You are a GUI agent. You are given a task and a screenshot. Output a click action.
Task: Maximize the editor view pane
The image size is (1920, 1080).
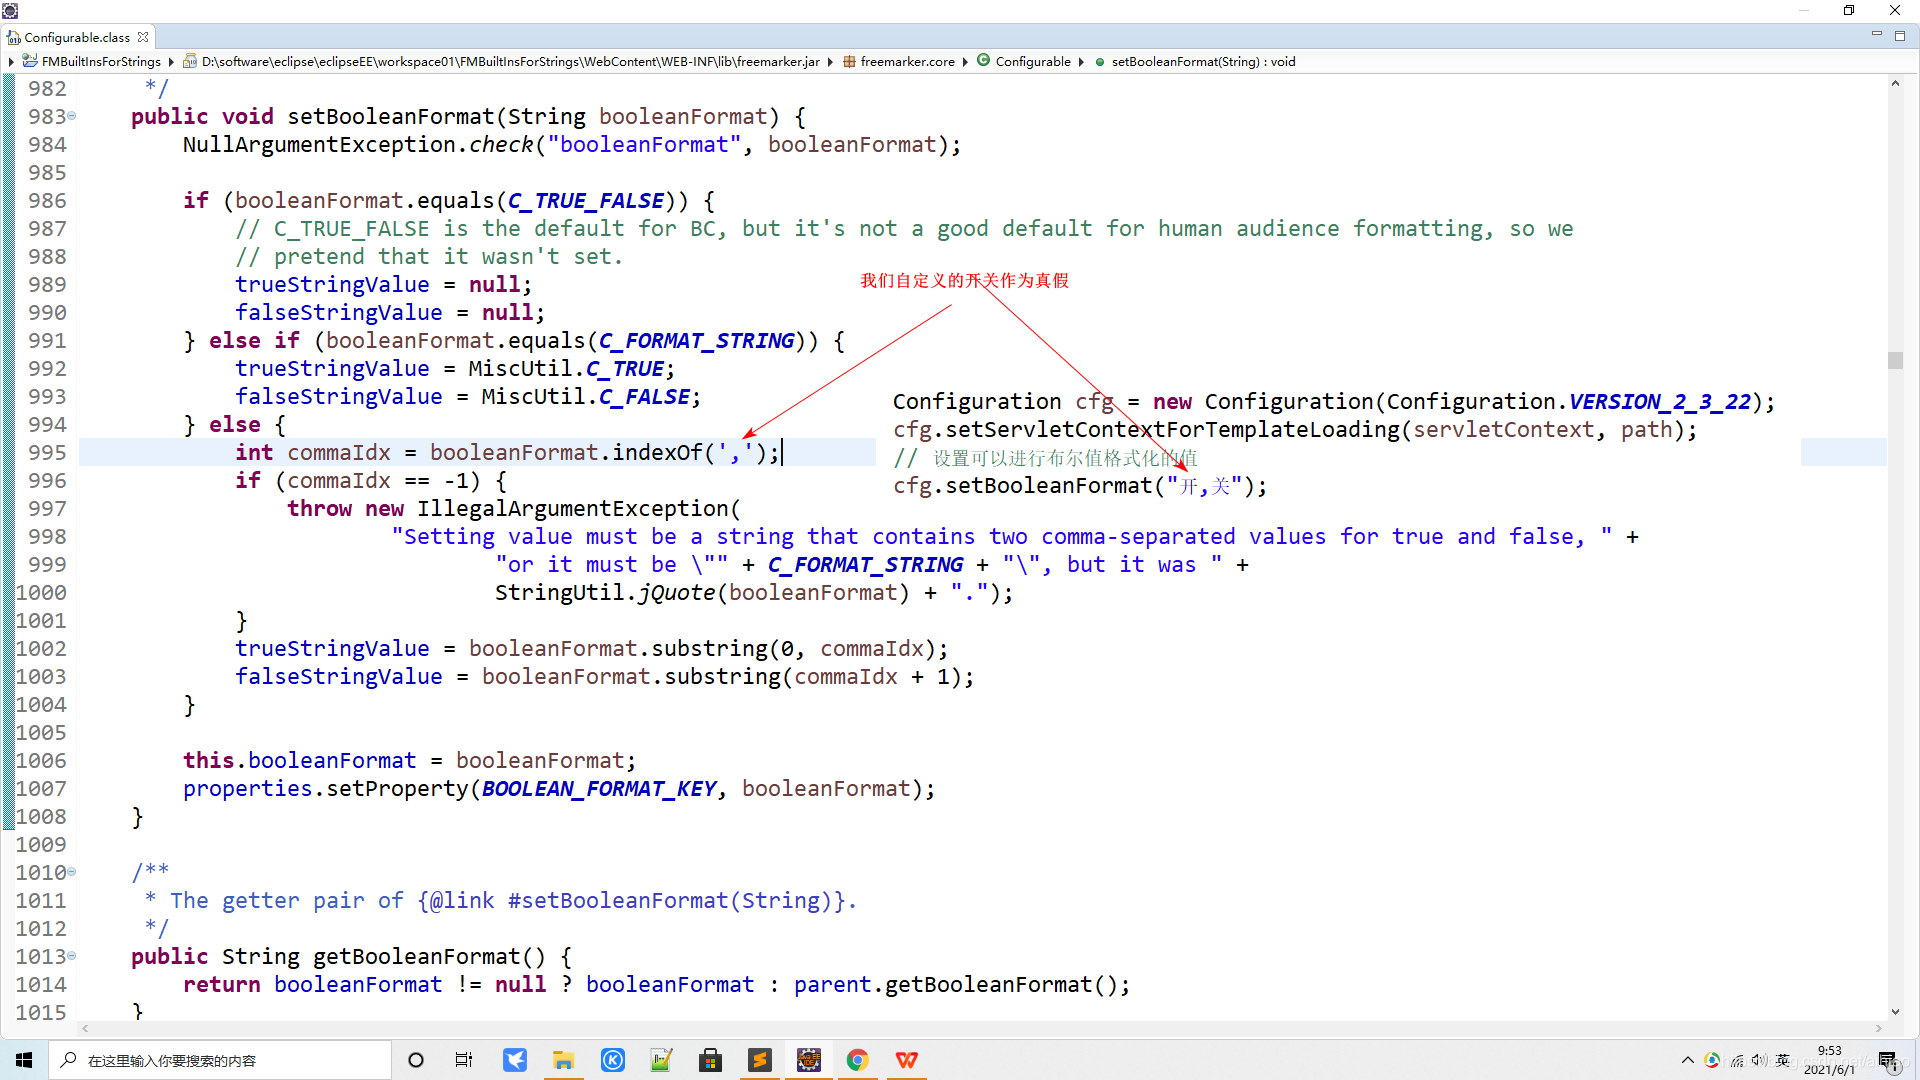(1900, 35)
